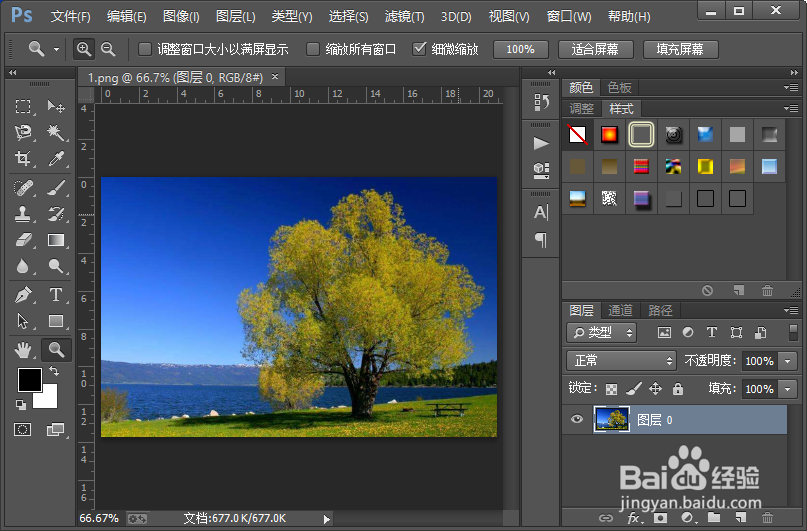Open the Layers panel flyout menu

(791, 310)
